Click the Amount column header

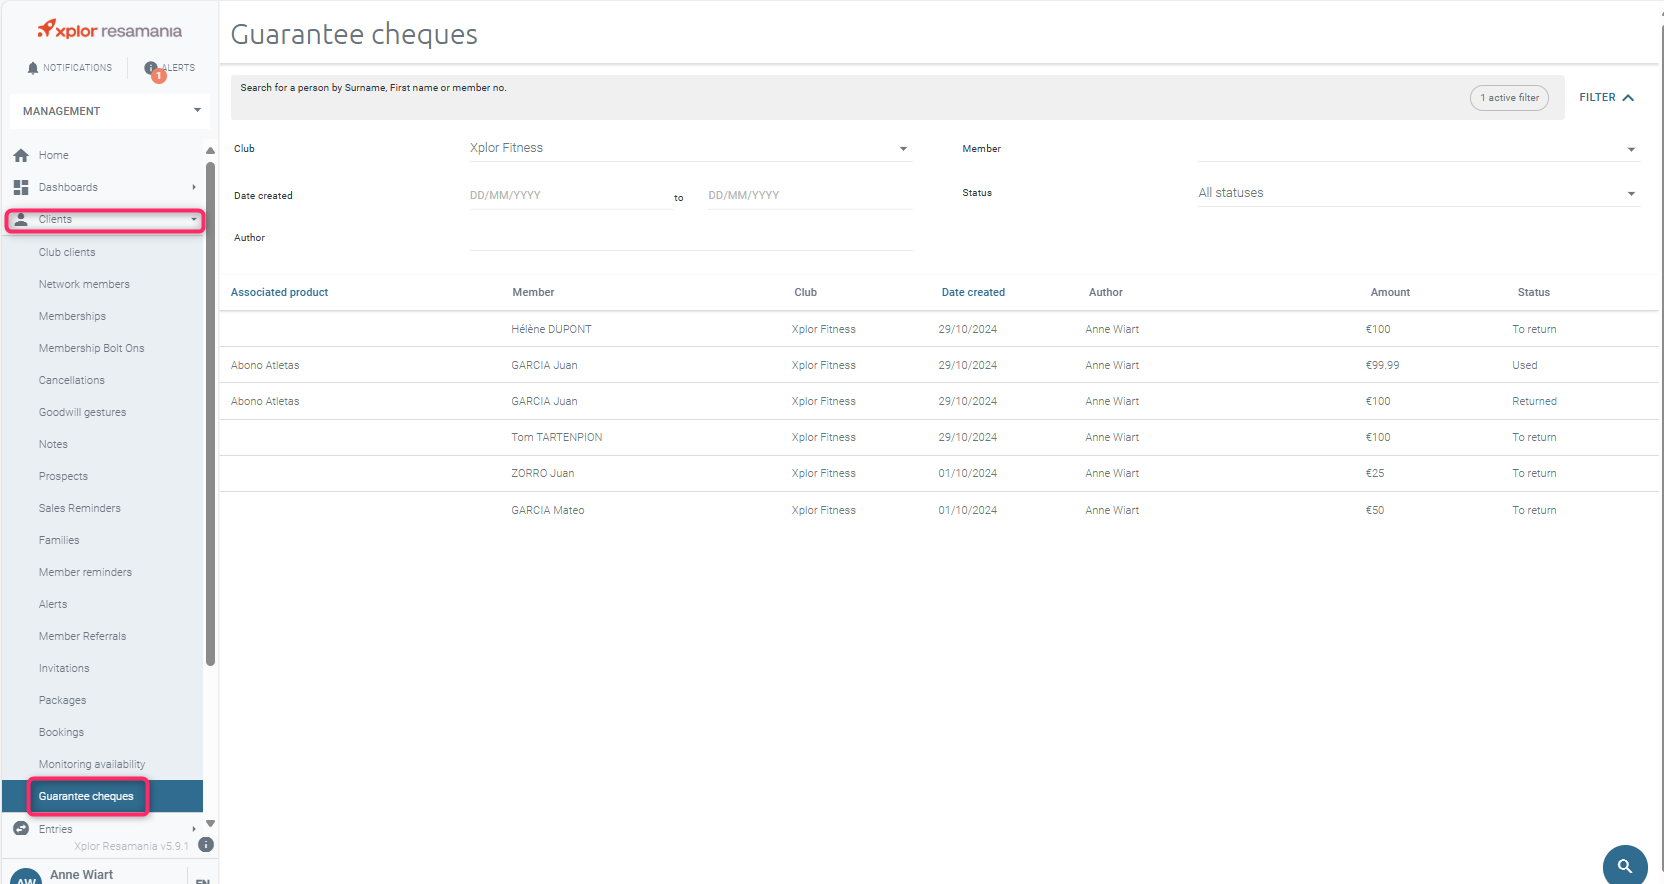[1390, 292]
